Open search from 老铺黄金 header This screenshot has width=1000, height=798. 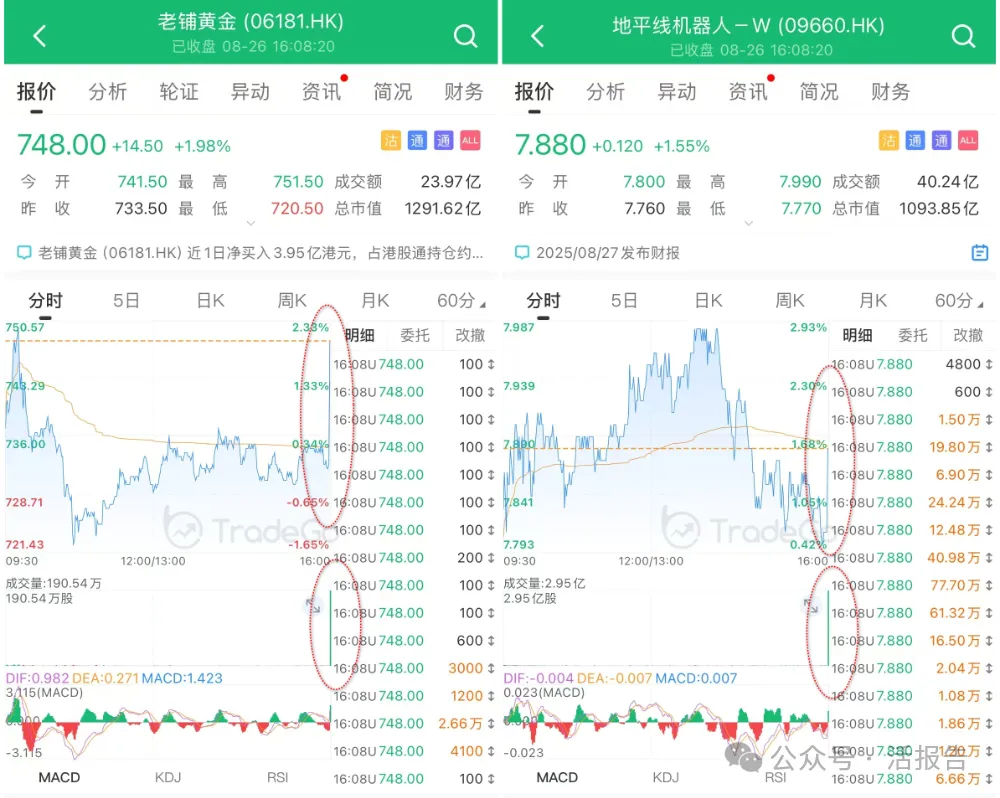(465, 36)
